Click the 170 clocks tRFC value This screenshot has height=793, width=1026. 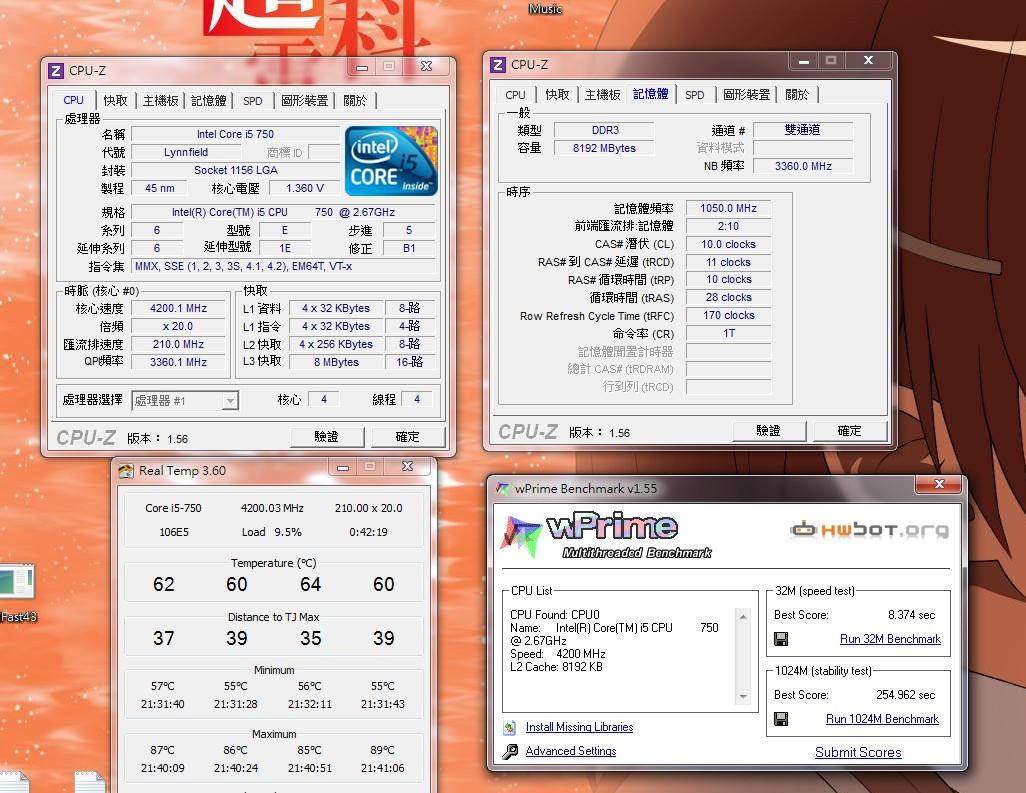point(728,315)
